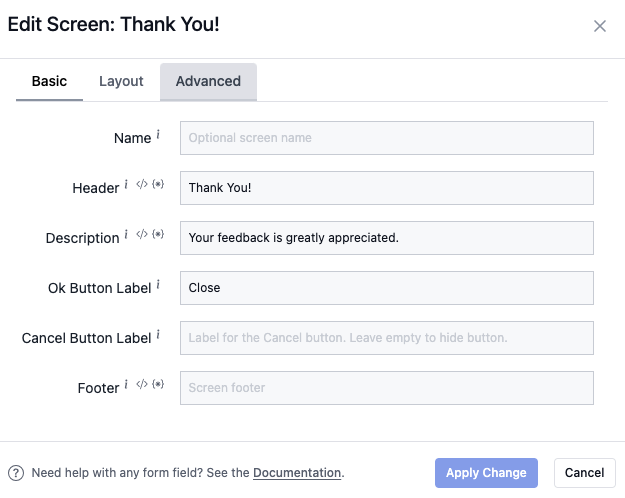
Task: Click the info icon next to Name
Action: click(x=158, y=136)
